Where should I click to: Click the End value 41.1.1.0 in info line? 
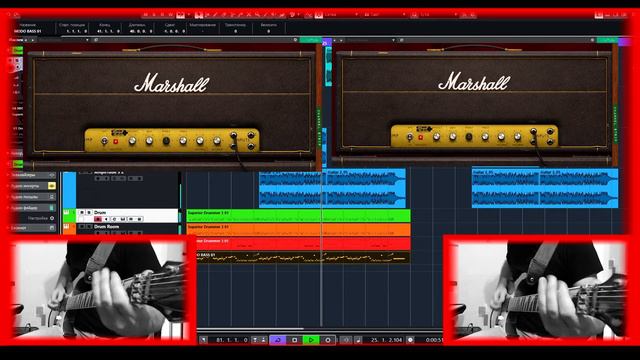109,31
